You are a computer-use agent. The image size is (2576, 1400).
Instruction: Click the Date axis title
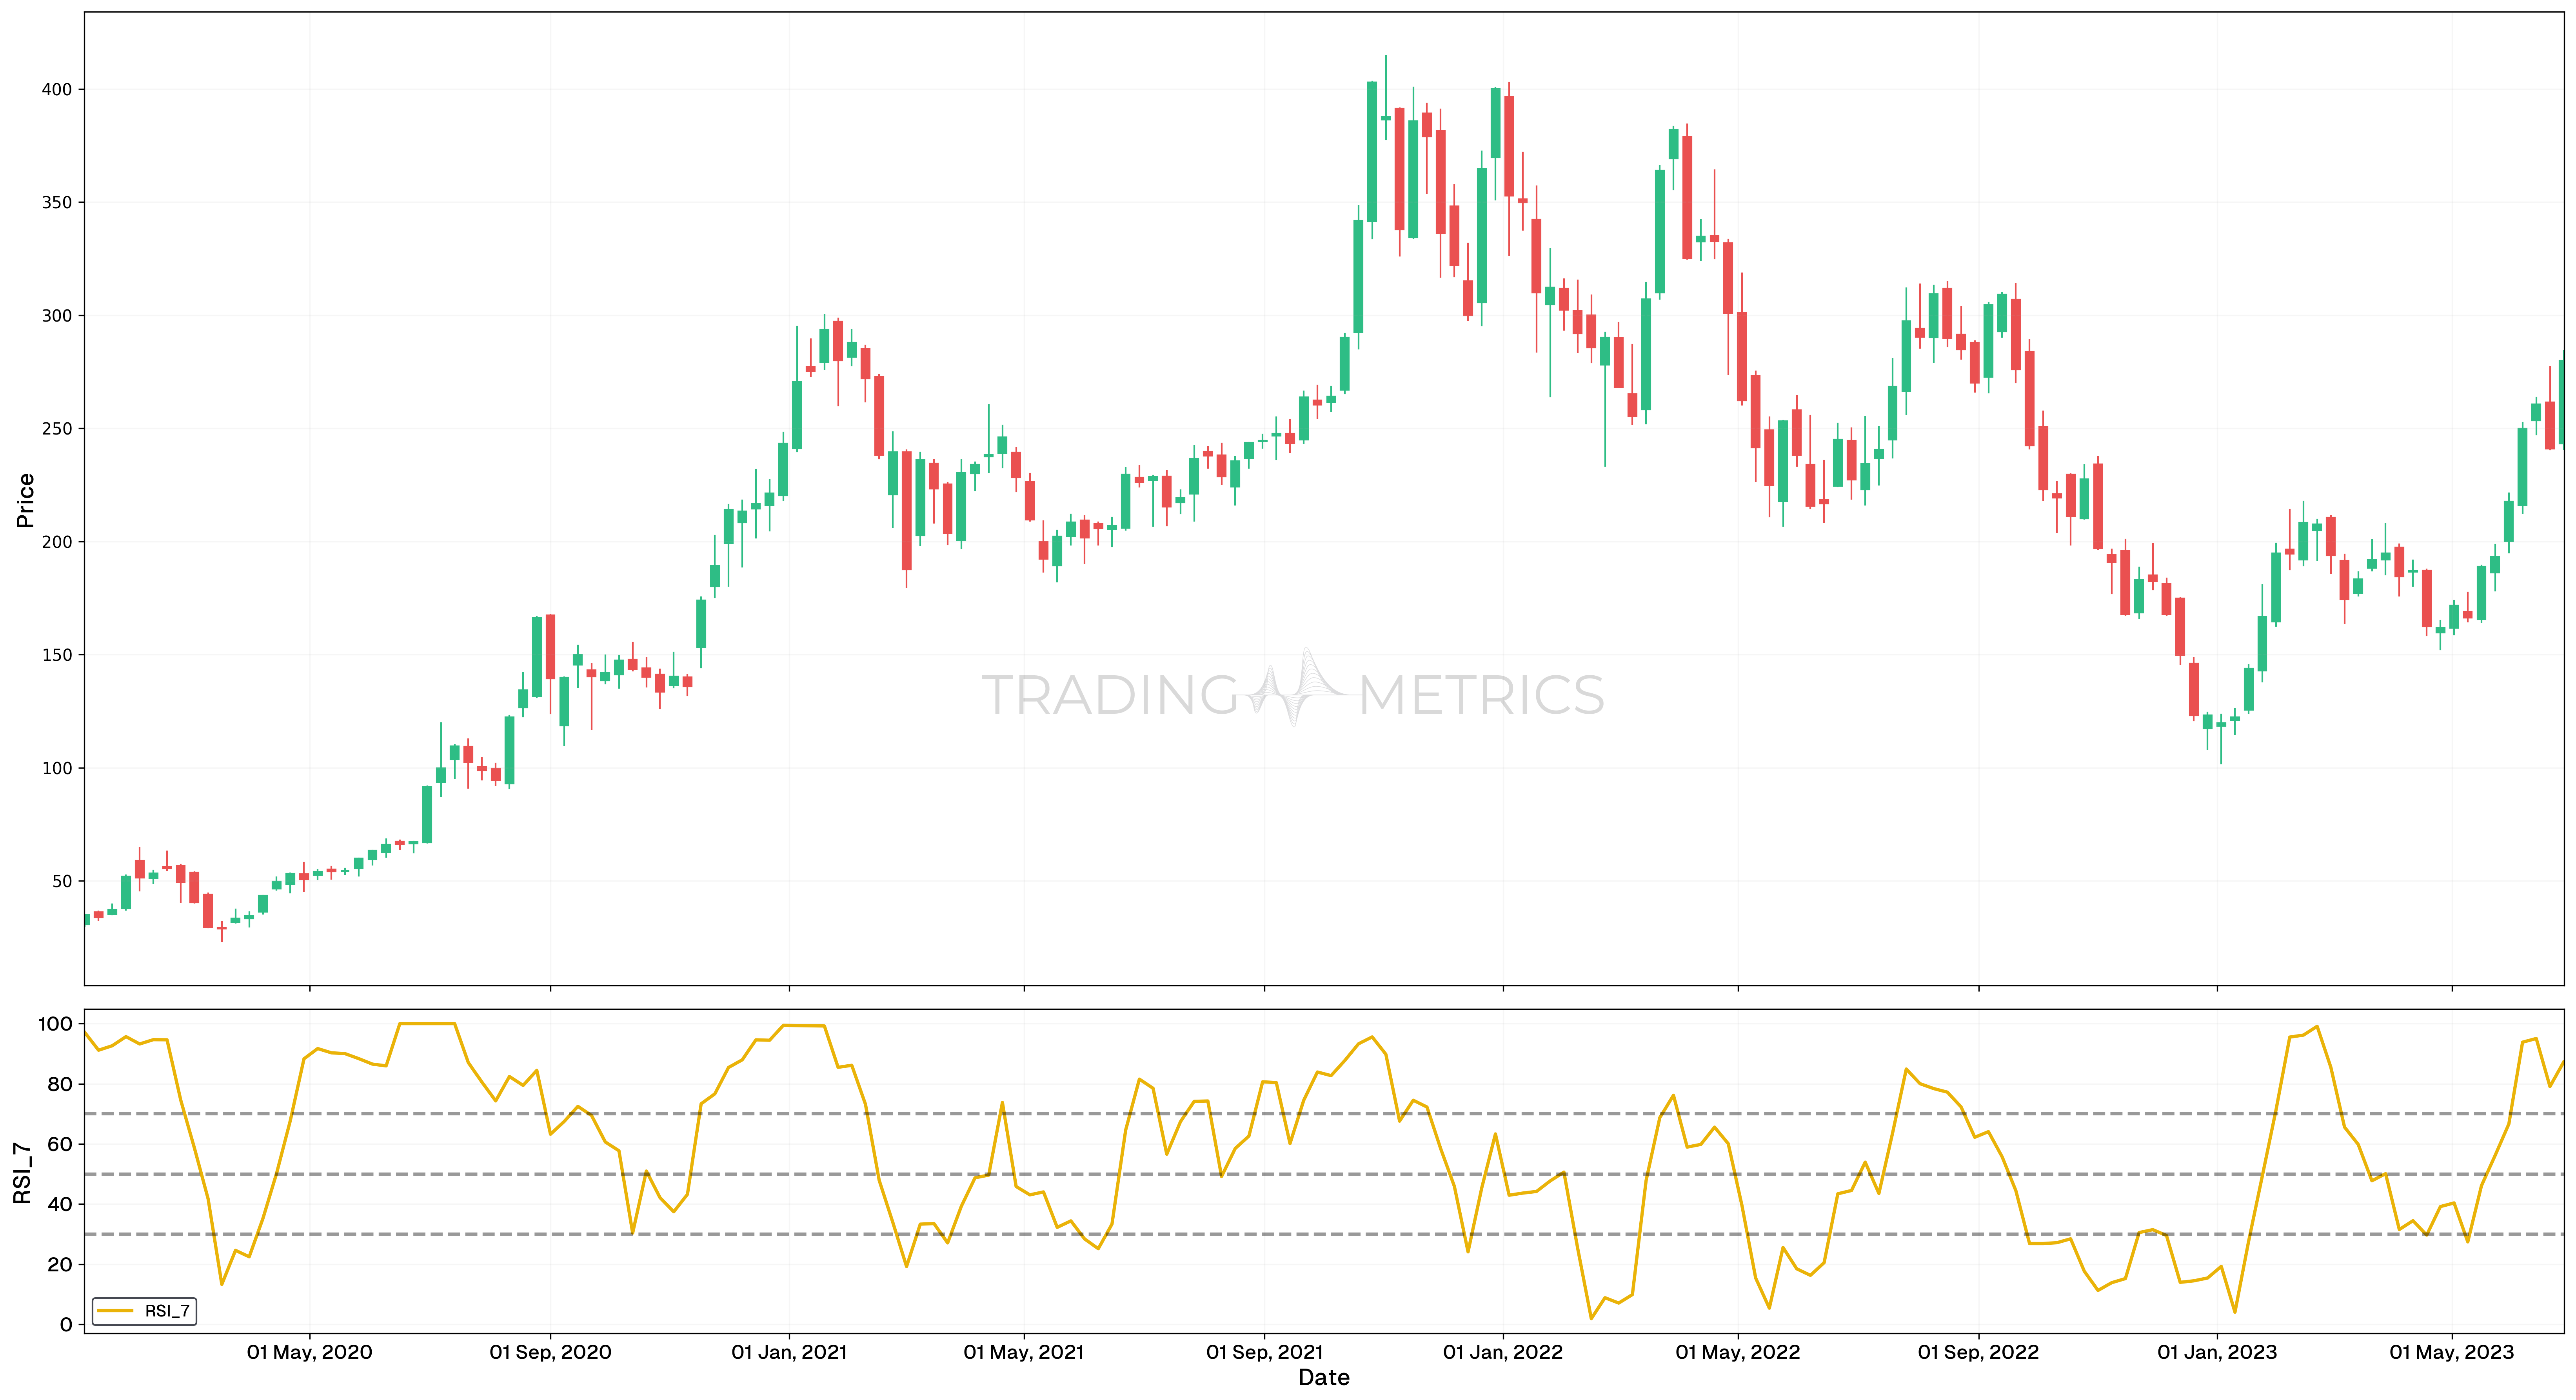[x=1324, y=1378]
